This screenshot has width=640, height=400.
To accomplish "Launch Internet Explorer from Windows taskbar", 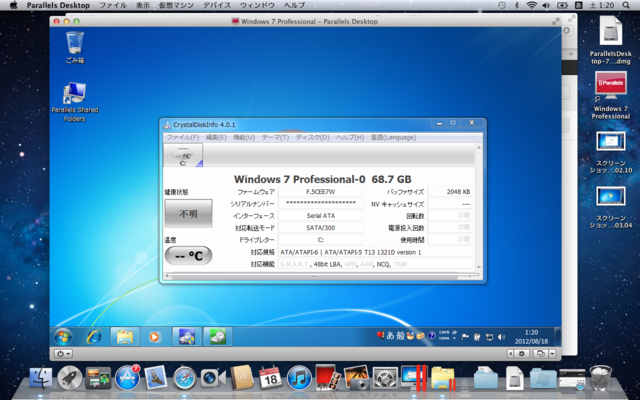I will coord(94,337).
